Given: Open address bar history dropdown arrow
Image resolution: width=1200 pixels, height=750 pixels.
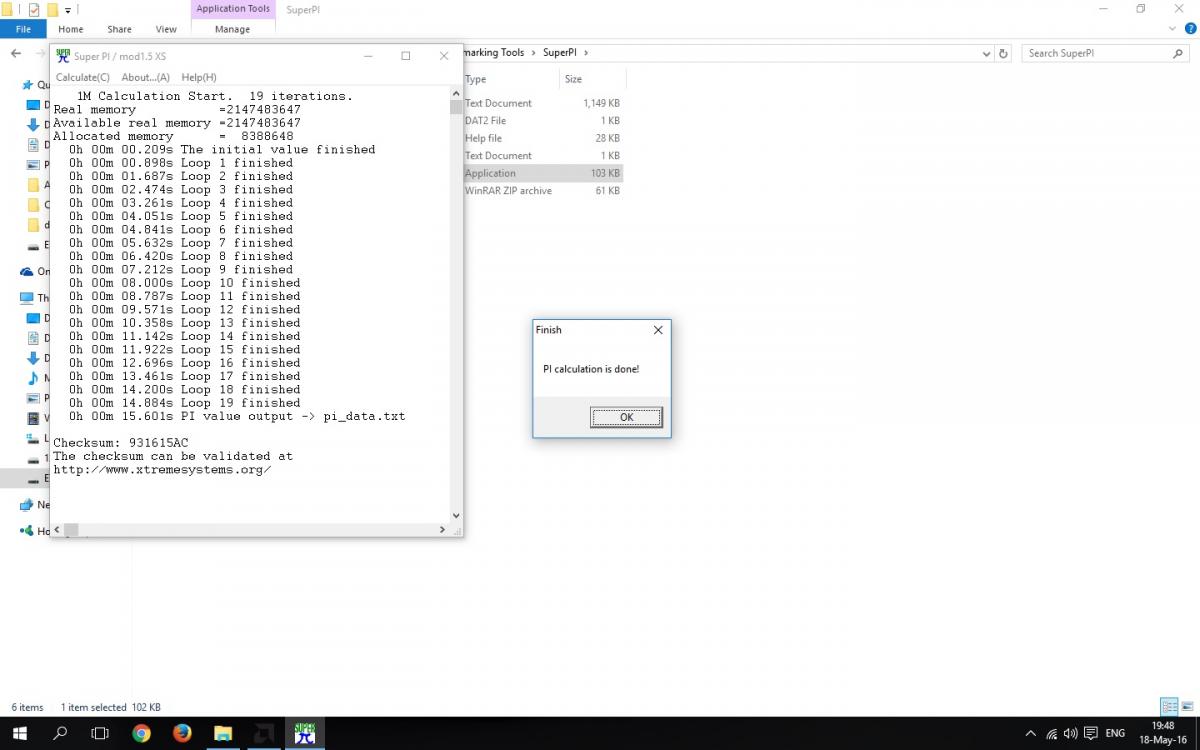Looking at the screenshot, I should (x=984, y=53).
